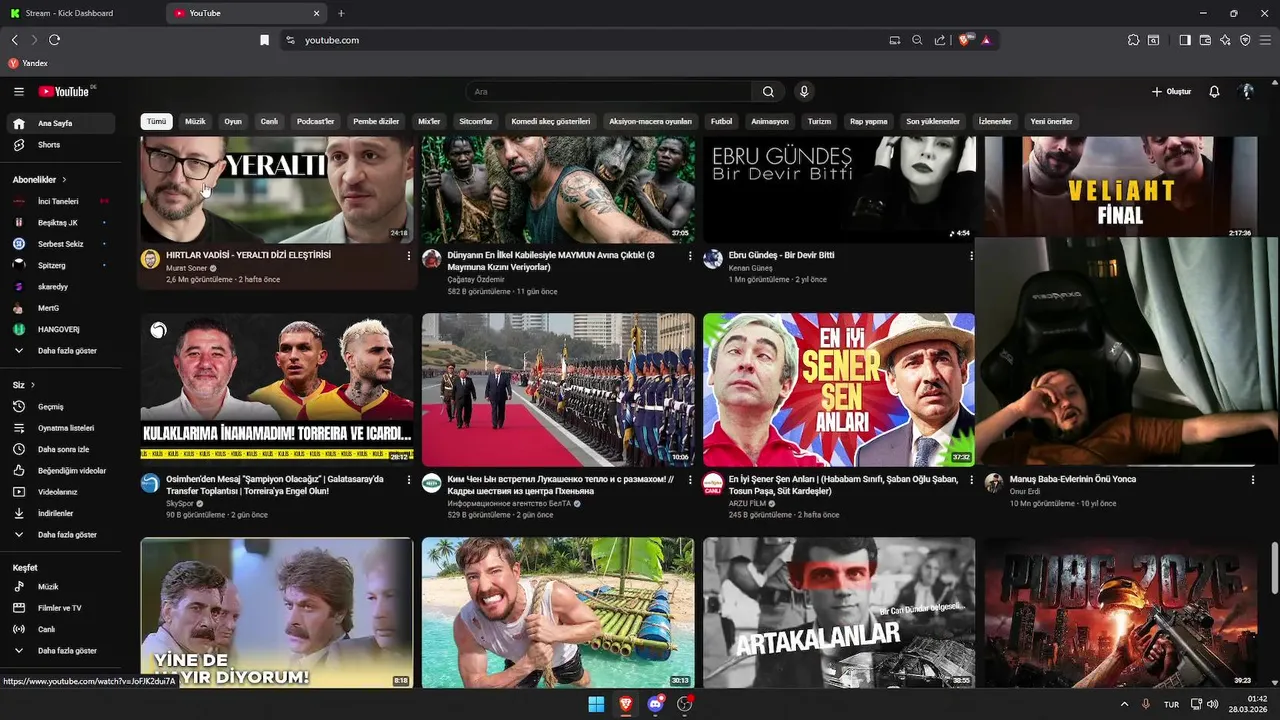This screenshot has height=720, width=1280.
Task: Open Windows Start menu
Action: pos(596,704)
